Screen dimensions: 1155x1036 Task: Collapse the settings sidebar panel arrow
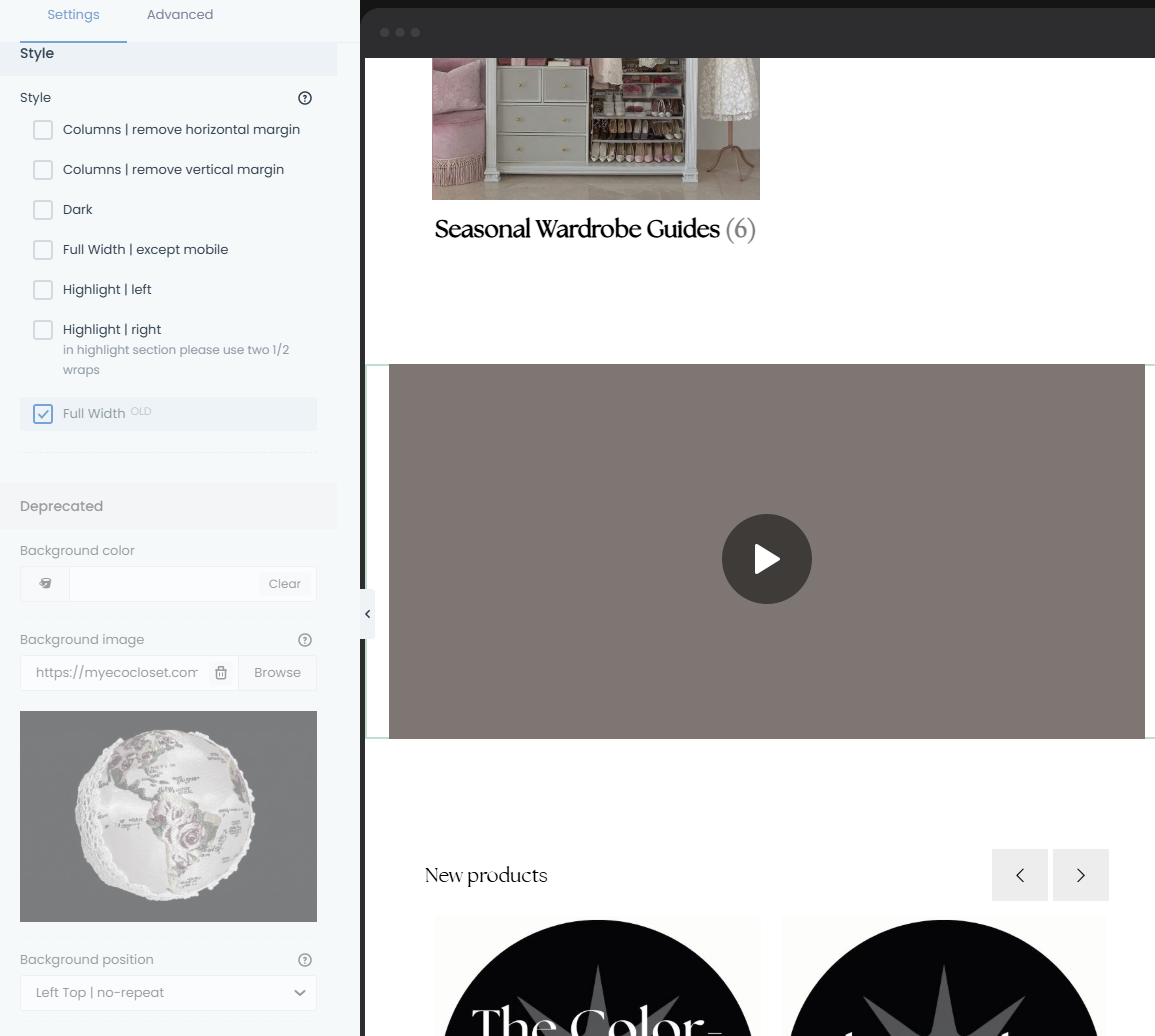pos(367,614)
